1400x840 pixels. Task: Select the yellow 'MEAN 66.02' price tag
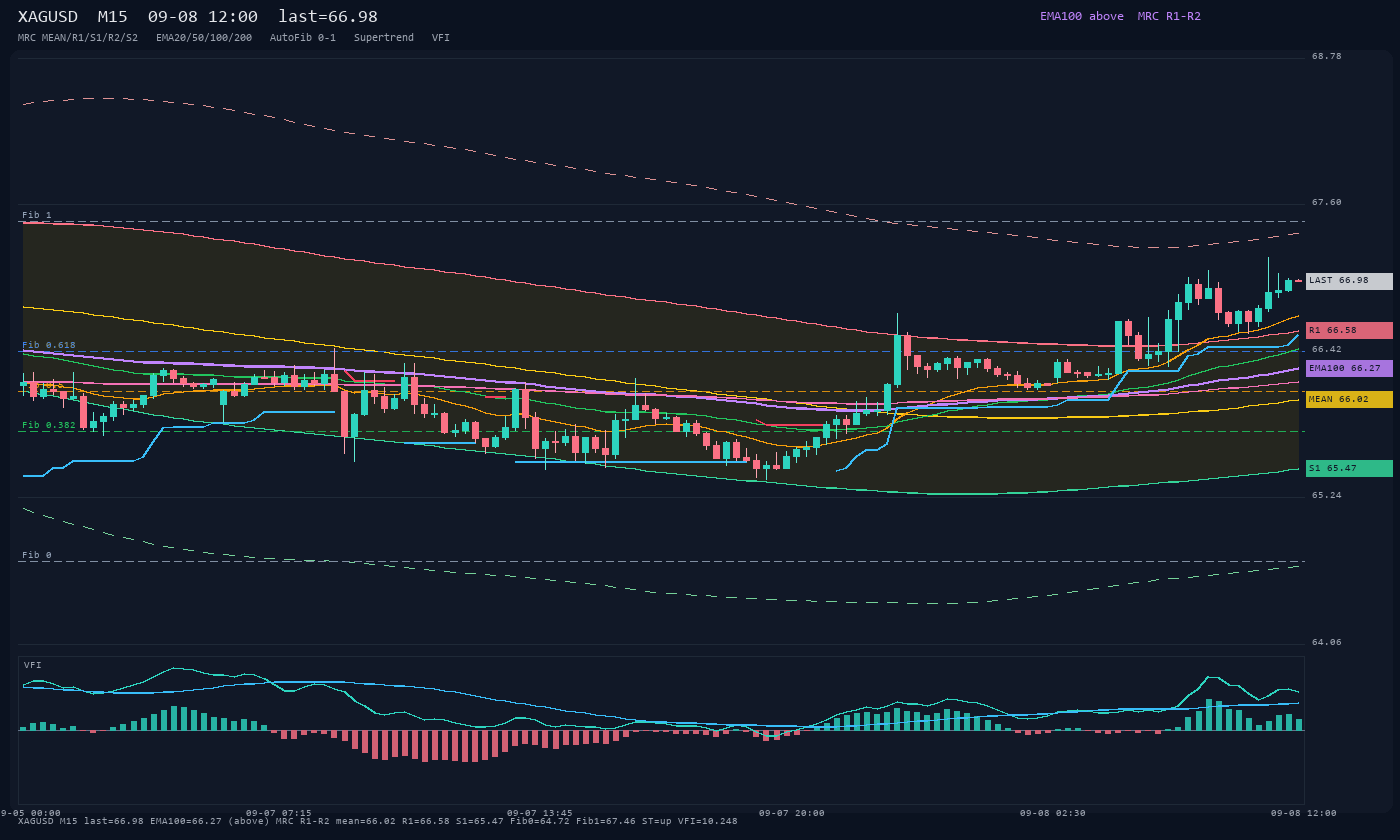point(1349,399)
